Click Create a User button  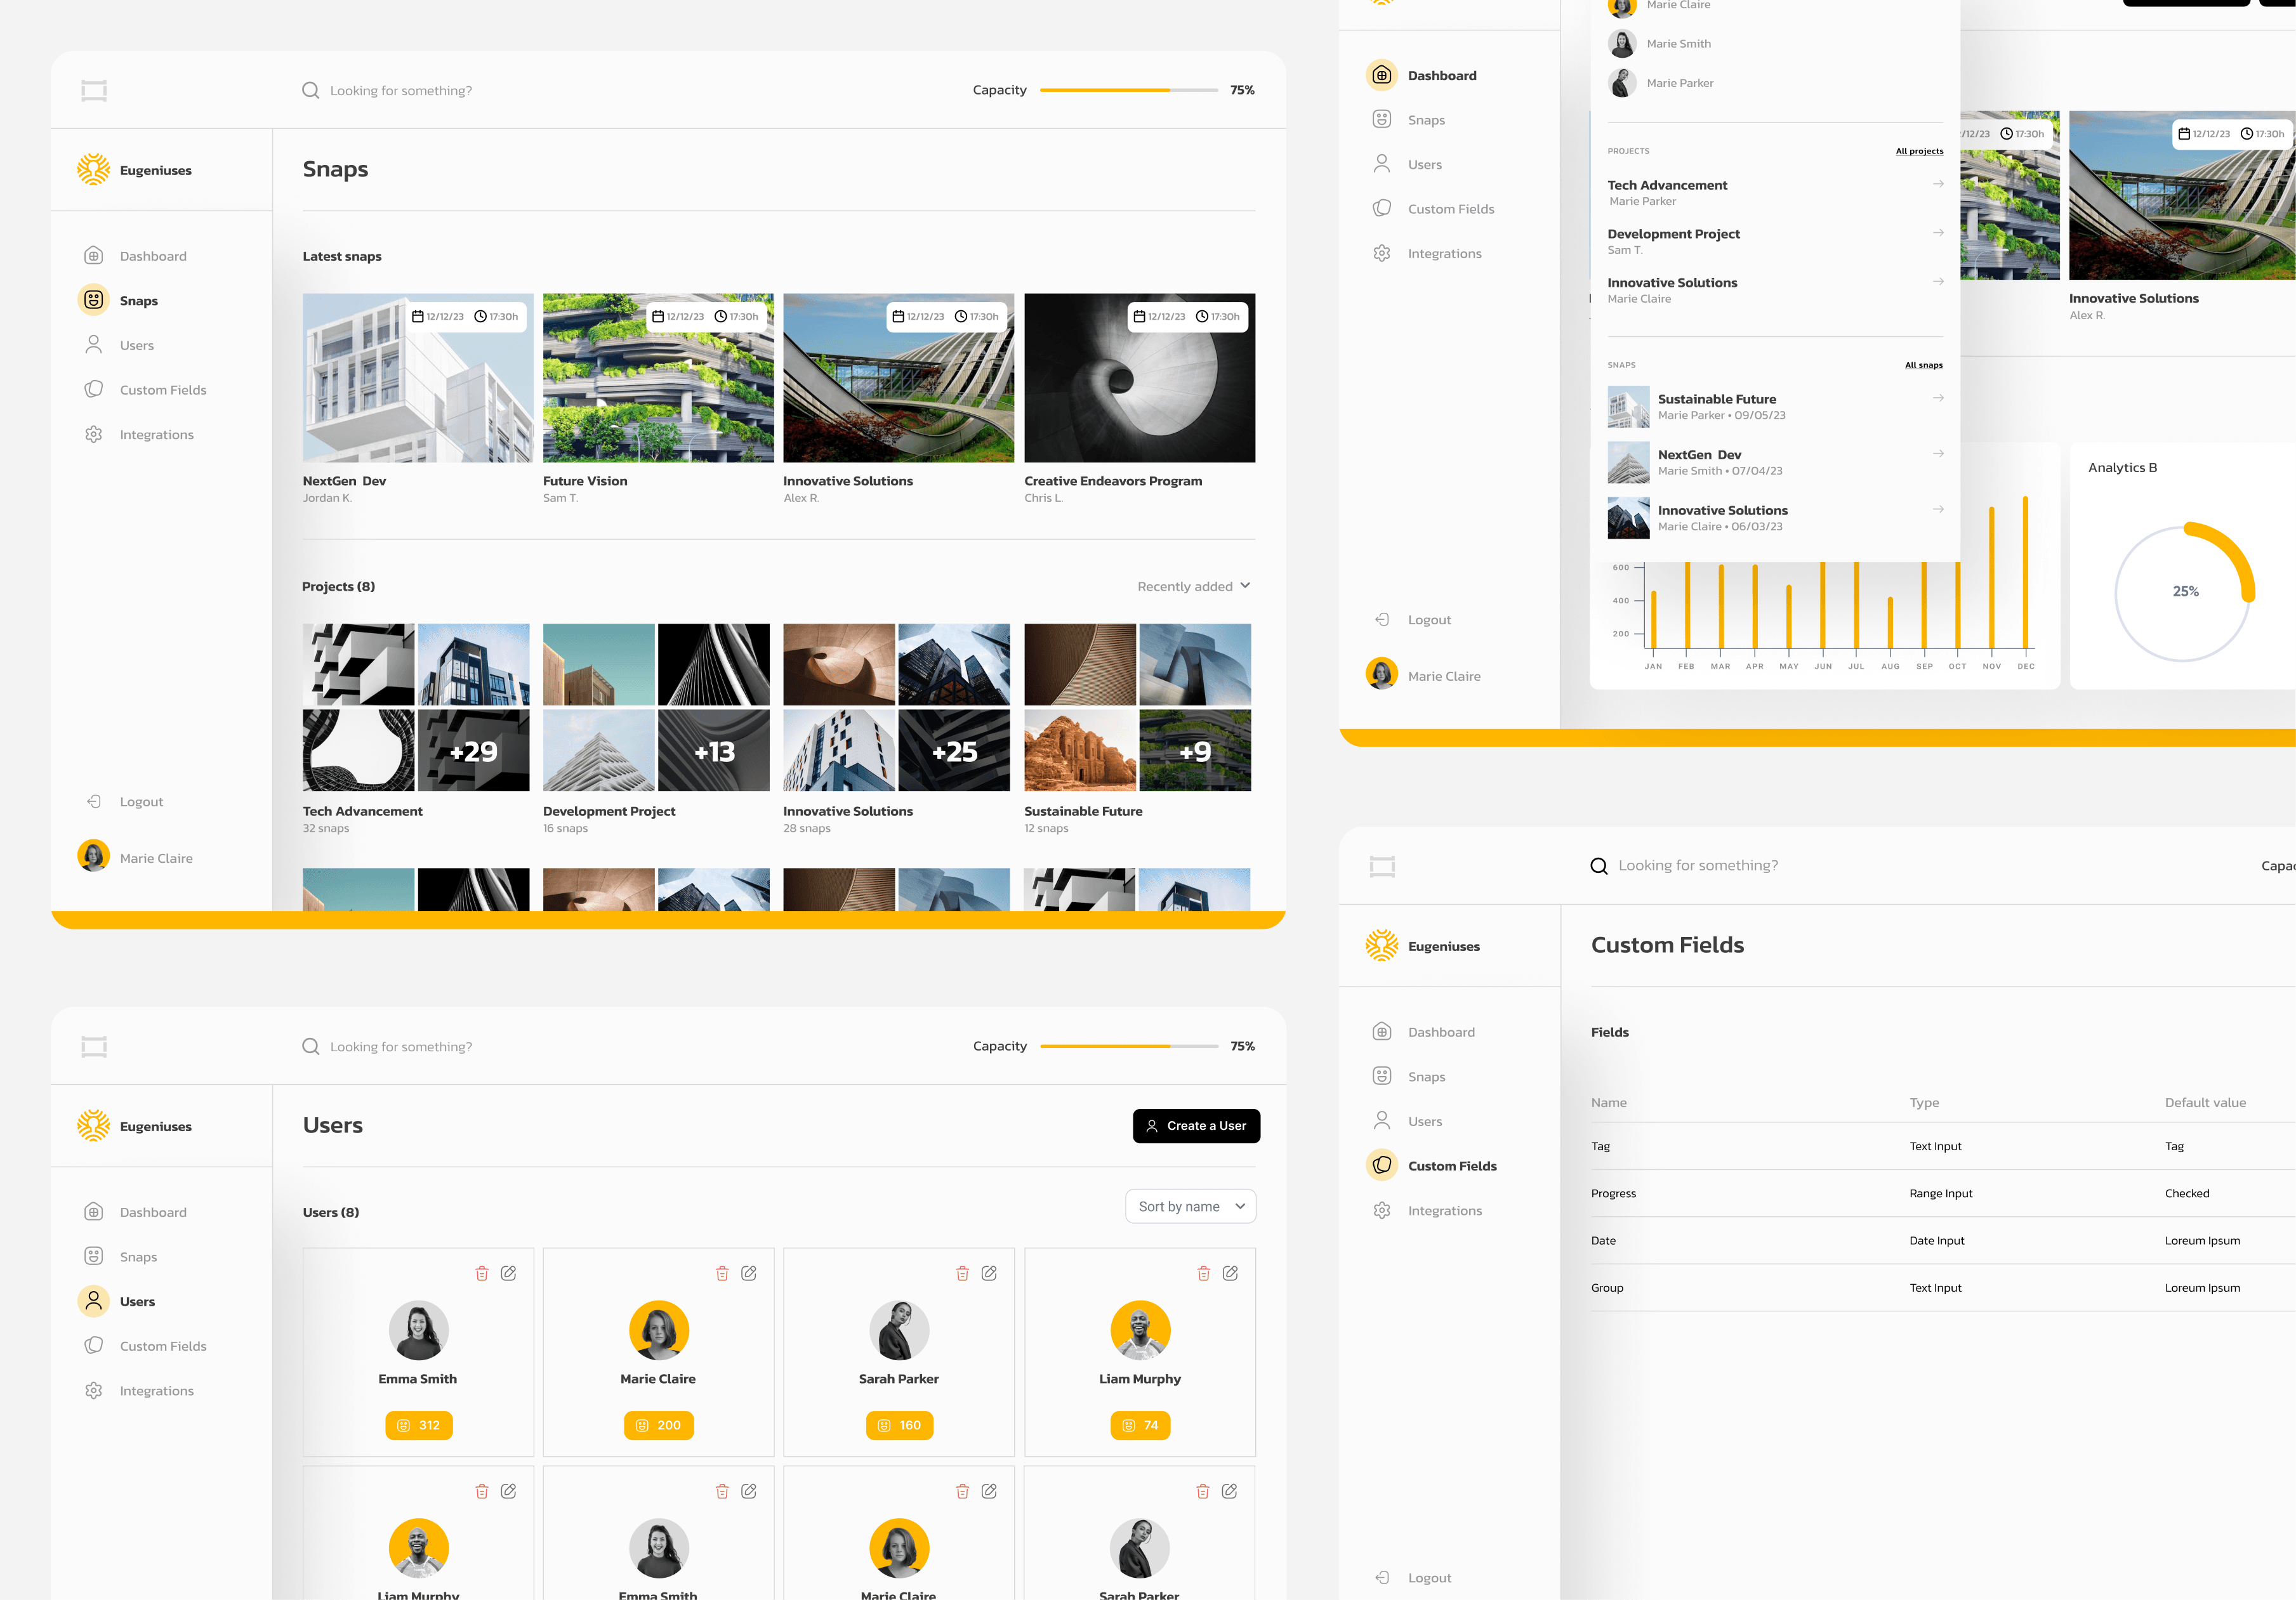[1196, 1126]
